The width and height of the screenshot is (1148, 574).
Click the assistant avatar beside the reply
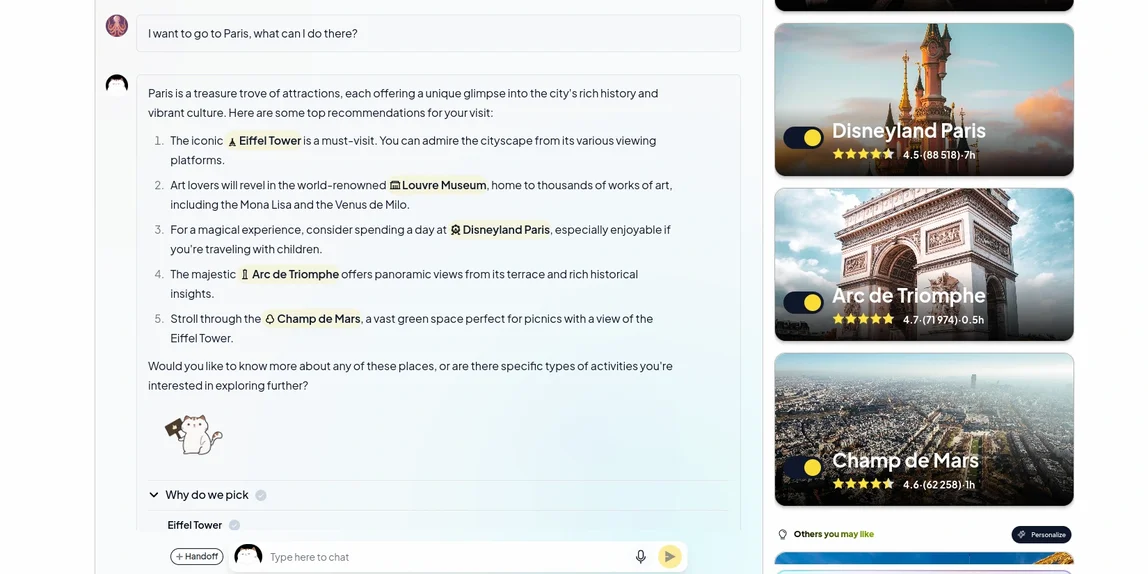pyautogui.click(x=117, y=85)
